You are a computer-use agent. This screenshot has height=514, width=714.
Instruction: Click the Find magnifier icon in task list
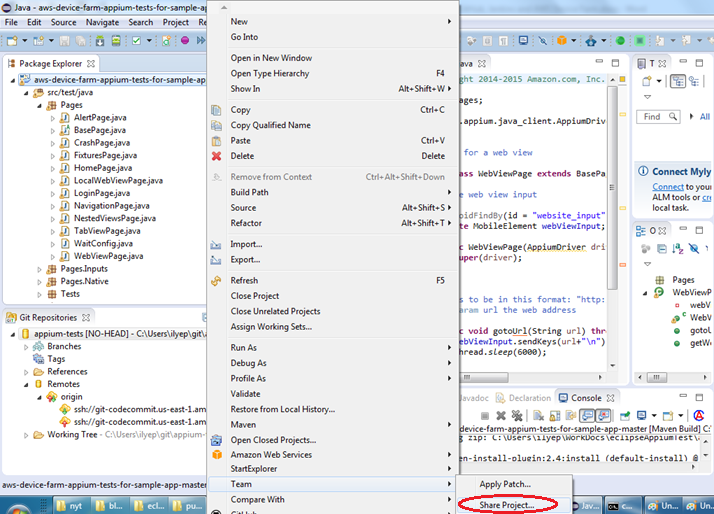tap(673, 117)
